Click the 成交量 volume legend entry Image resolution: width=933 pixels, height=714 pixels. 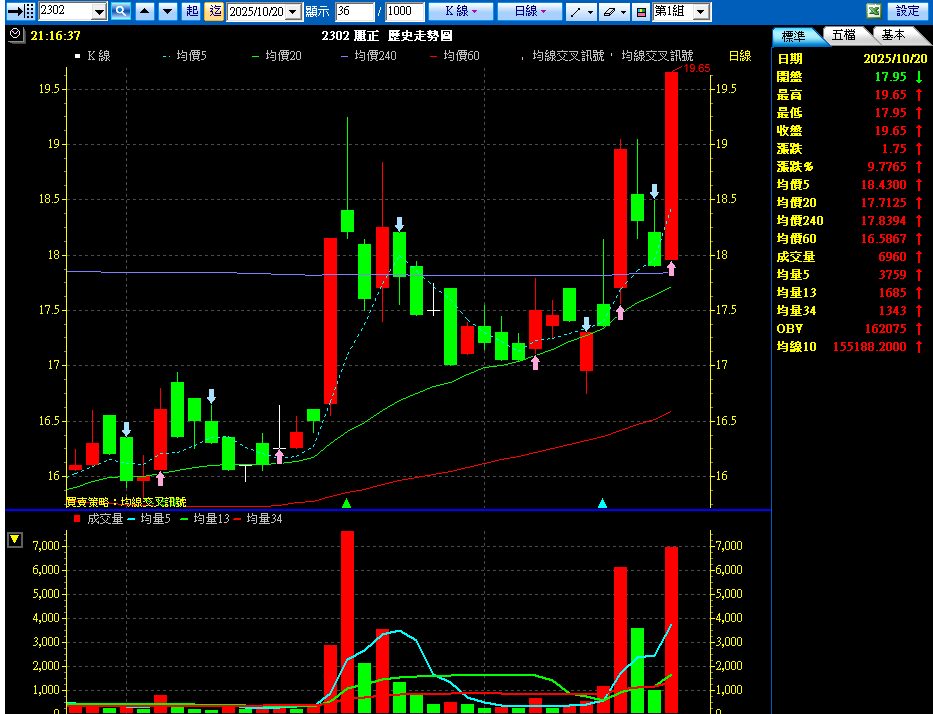(x=98, y=519)
